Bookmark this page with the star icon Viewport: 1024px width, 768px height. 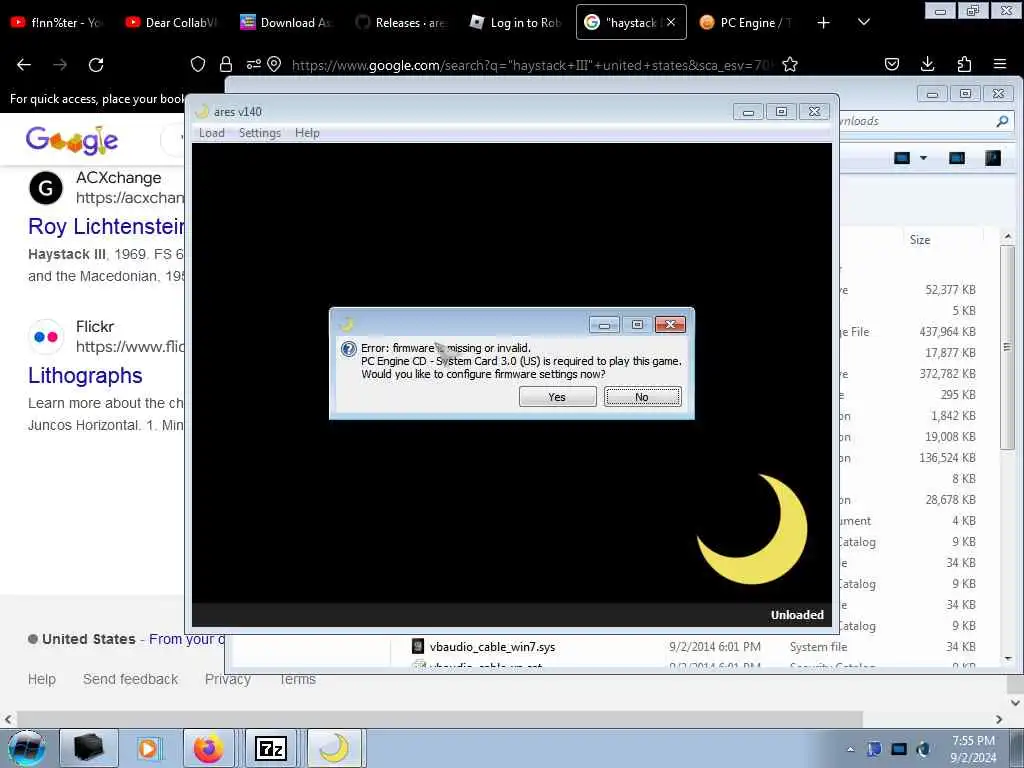click(790, 64)
